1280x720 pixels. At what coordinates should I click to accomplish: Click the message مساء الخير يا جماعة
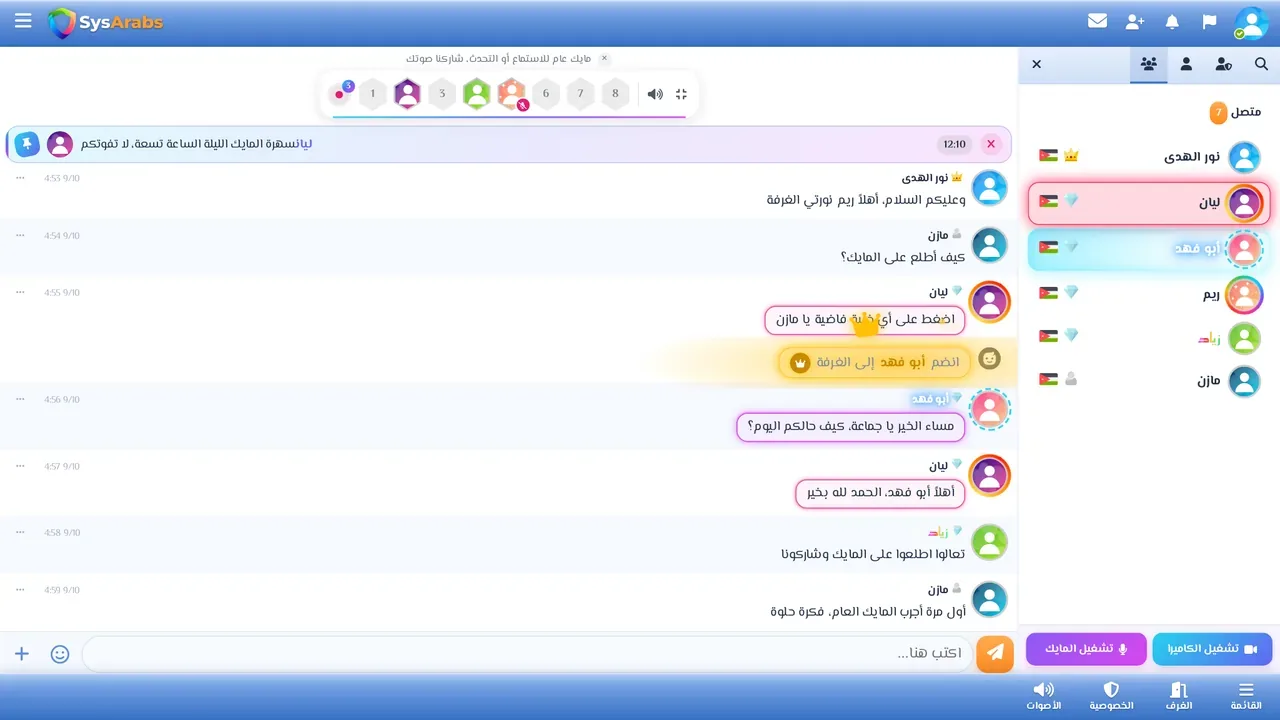[x=851, y=427]
